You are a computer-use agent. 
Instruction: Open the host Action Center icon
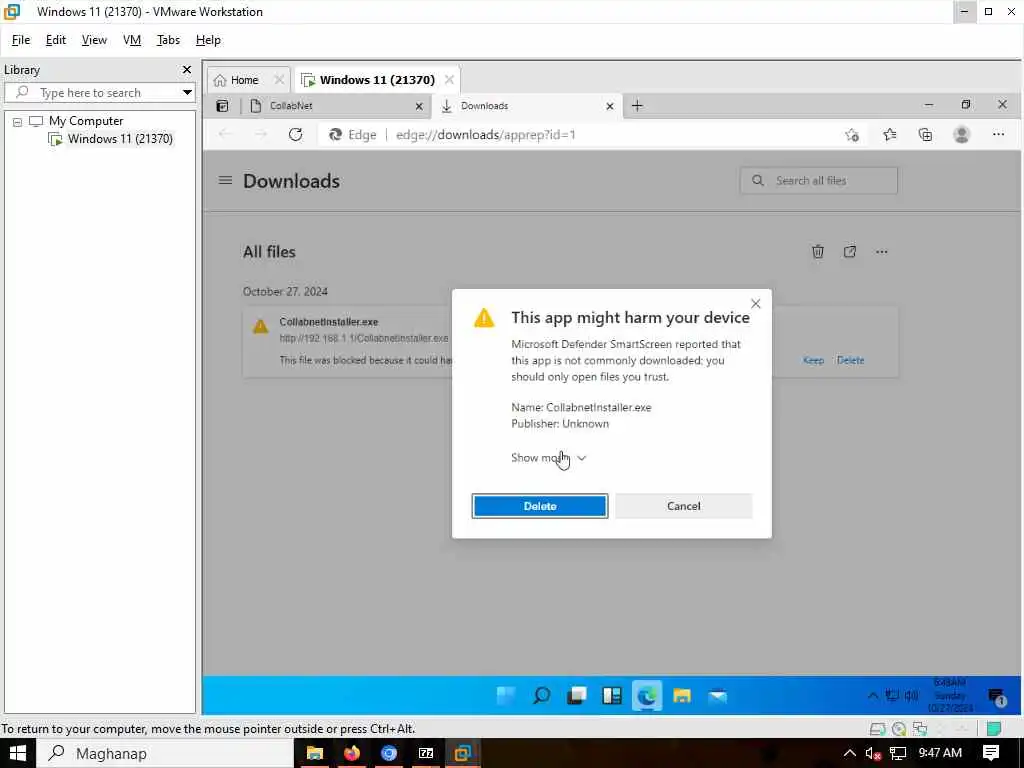[x=991, y=753]
